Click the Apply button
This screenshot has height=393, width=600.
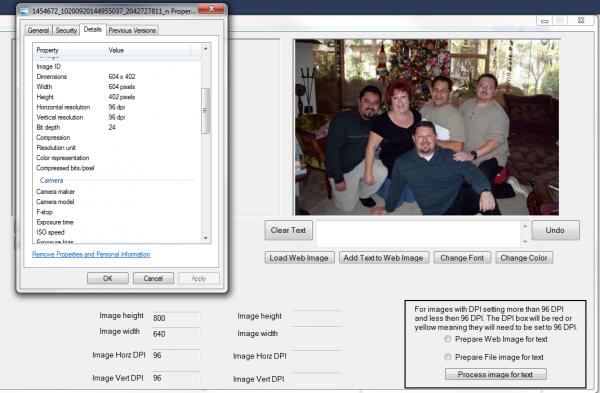point(199,278)
